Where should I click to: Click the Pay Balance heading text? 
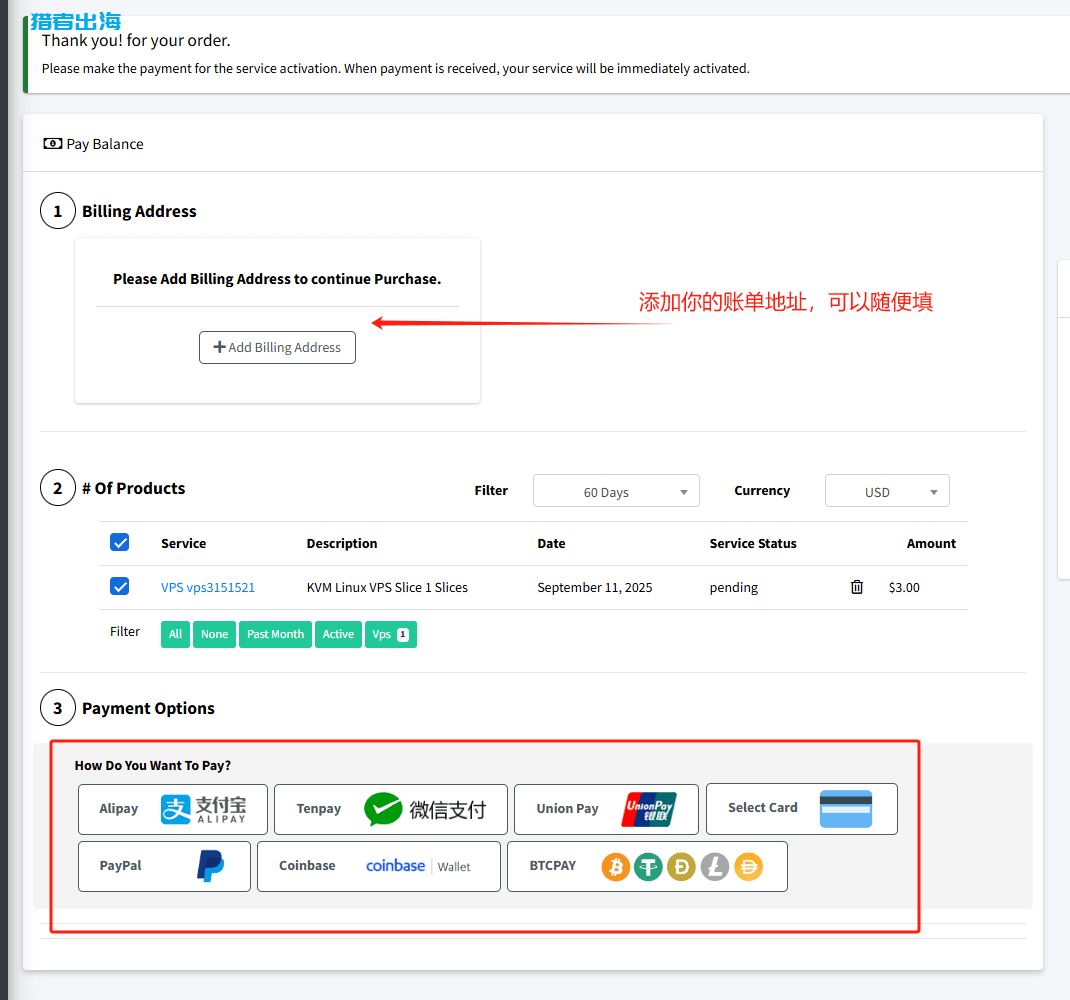105,144
